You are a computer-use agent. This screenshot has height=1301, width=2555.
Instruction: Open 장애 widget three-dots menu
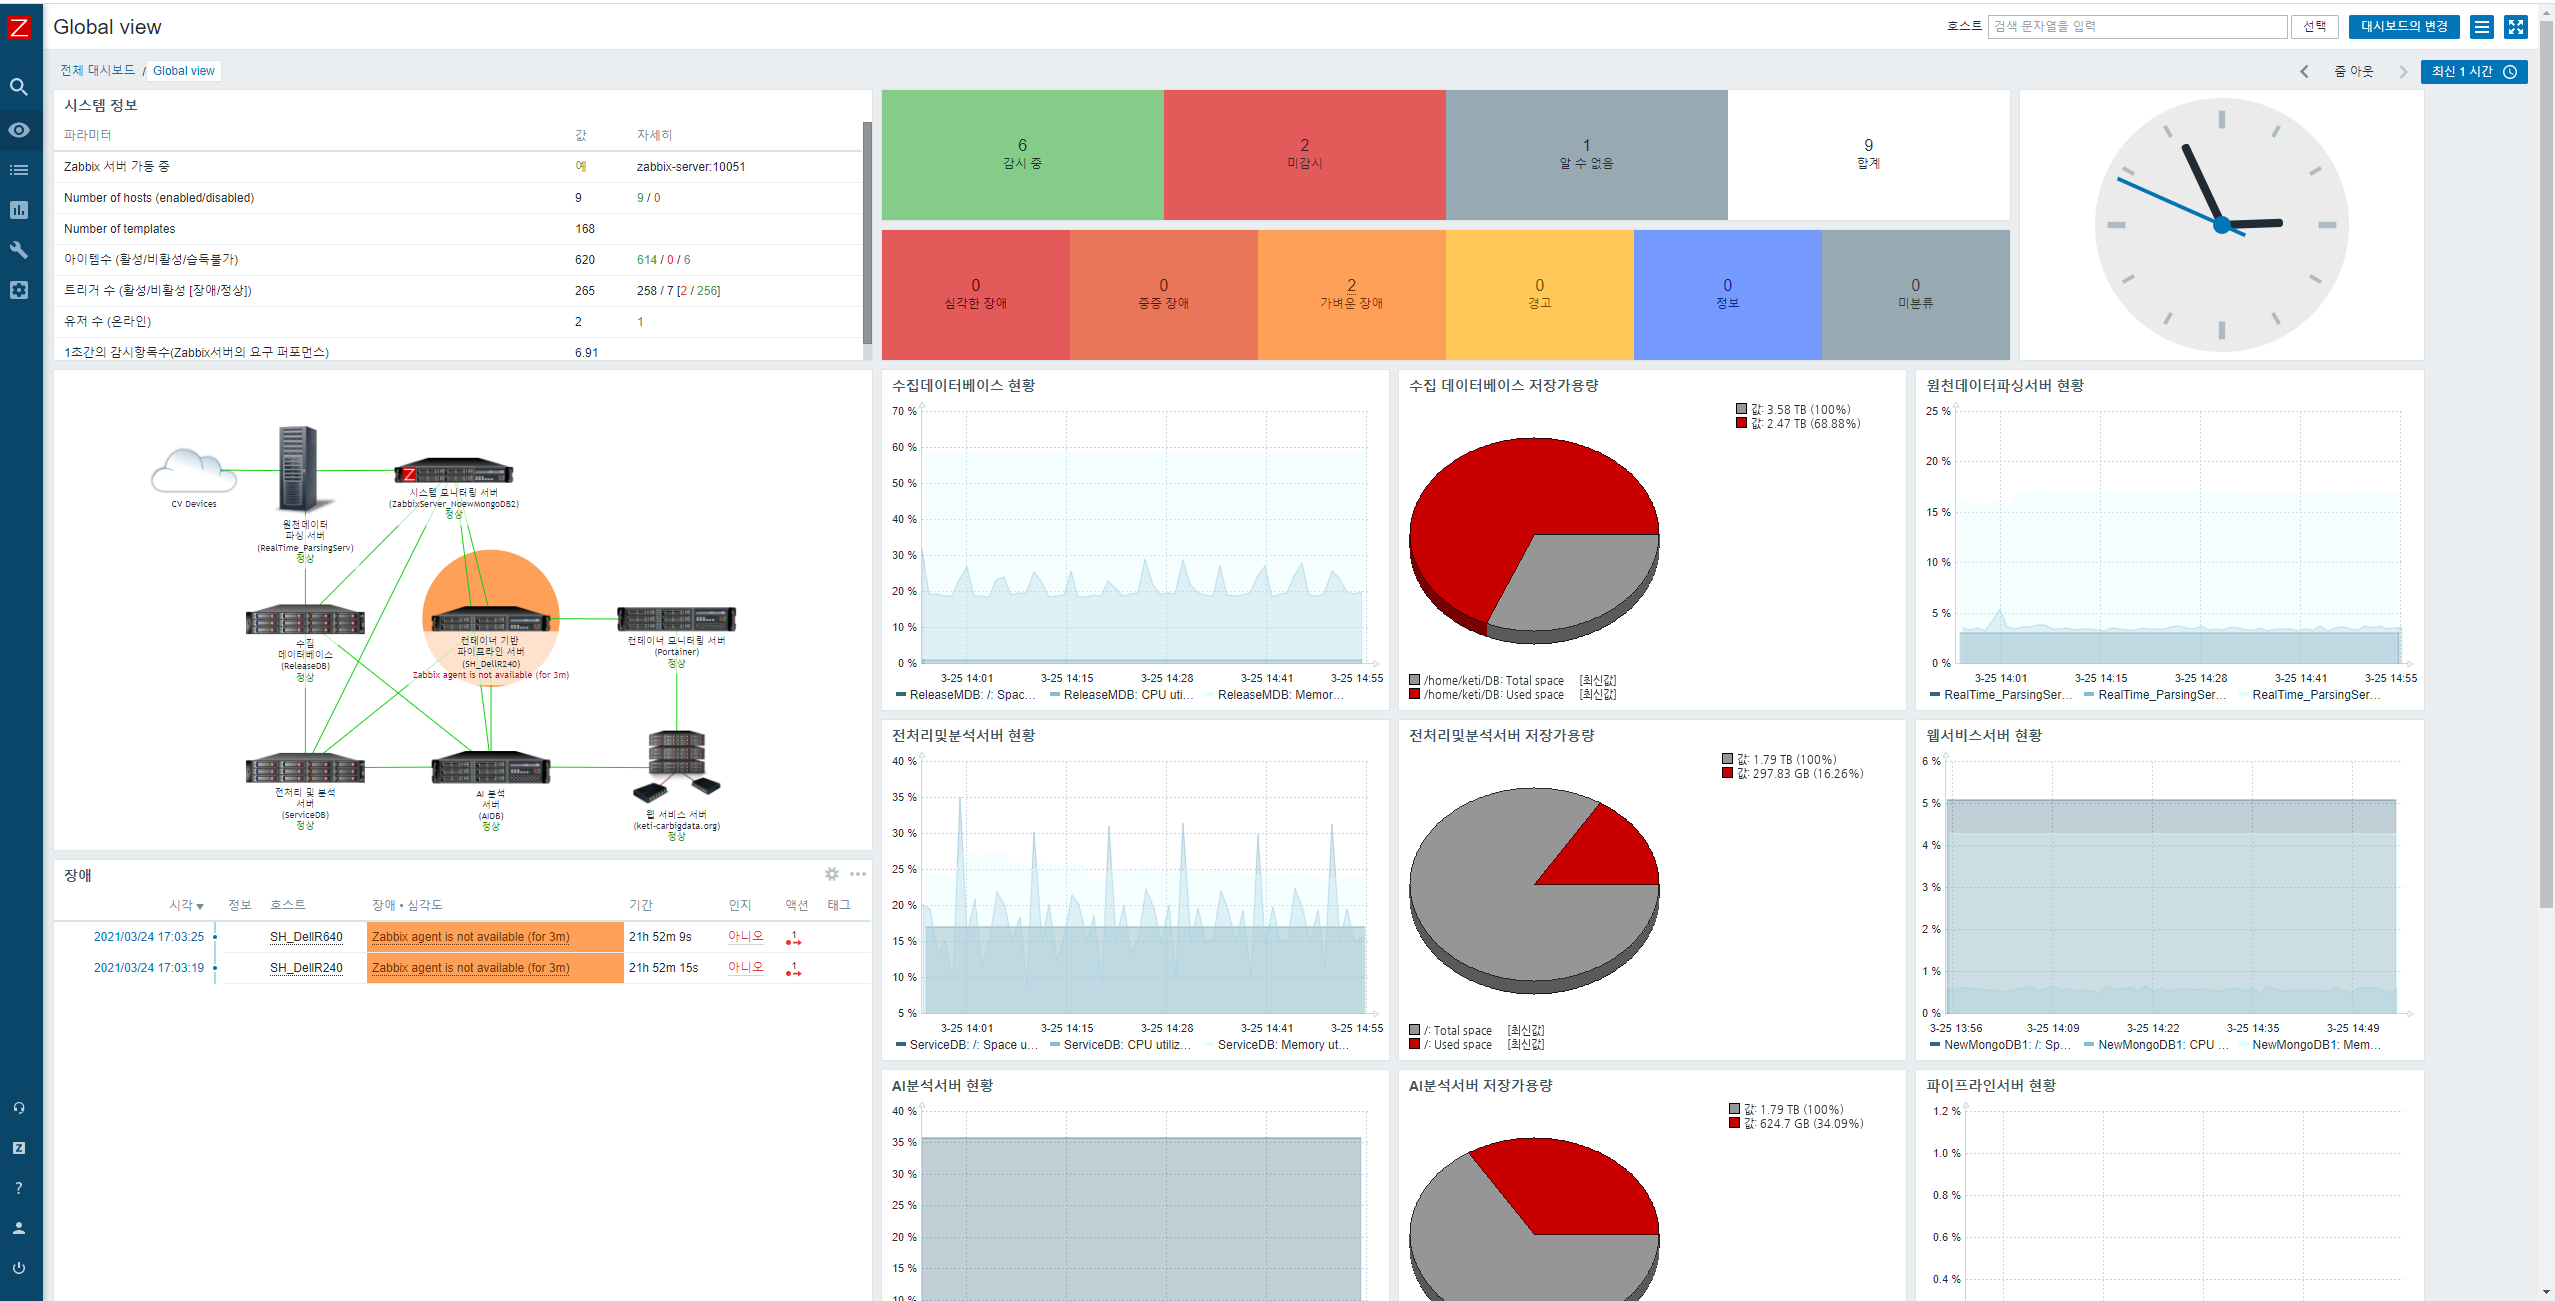pos(858,874)
